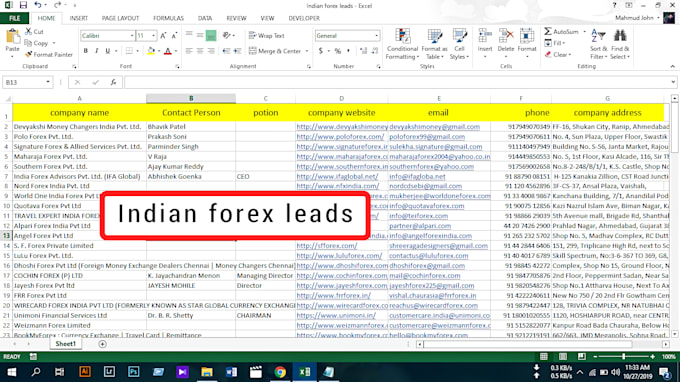Open Find & Select binoculars
Screen dimensions: 680x382
tap(620, 44)
